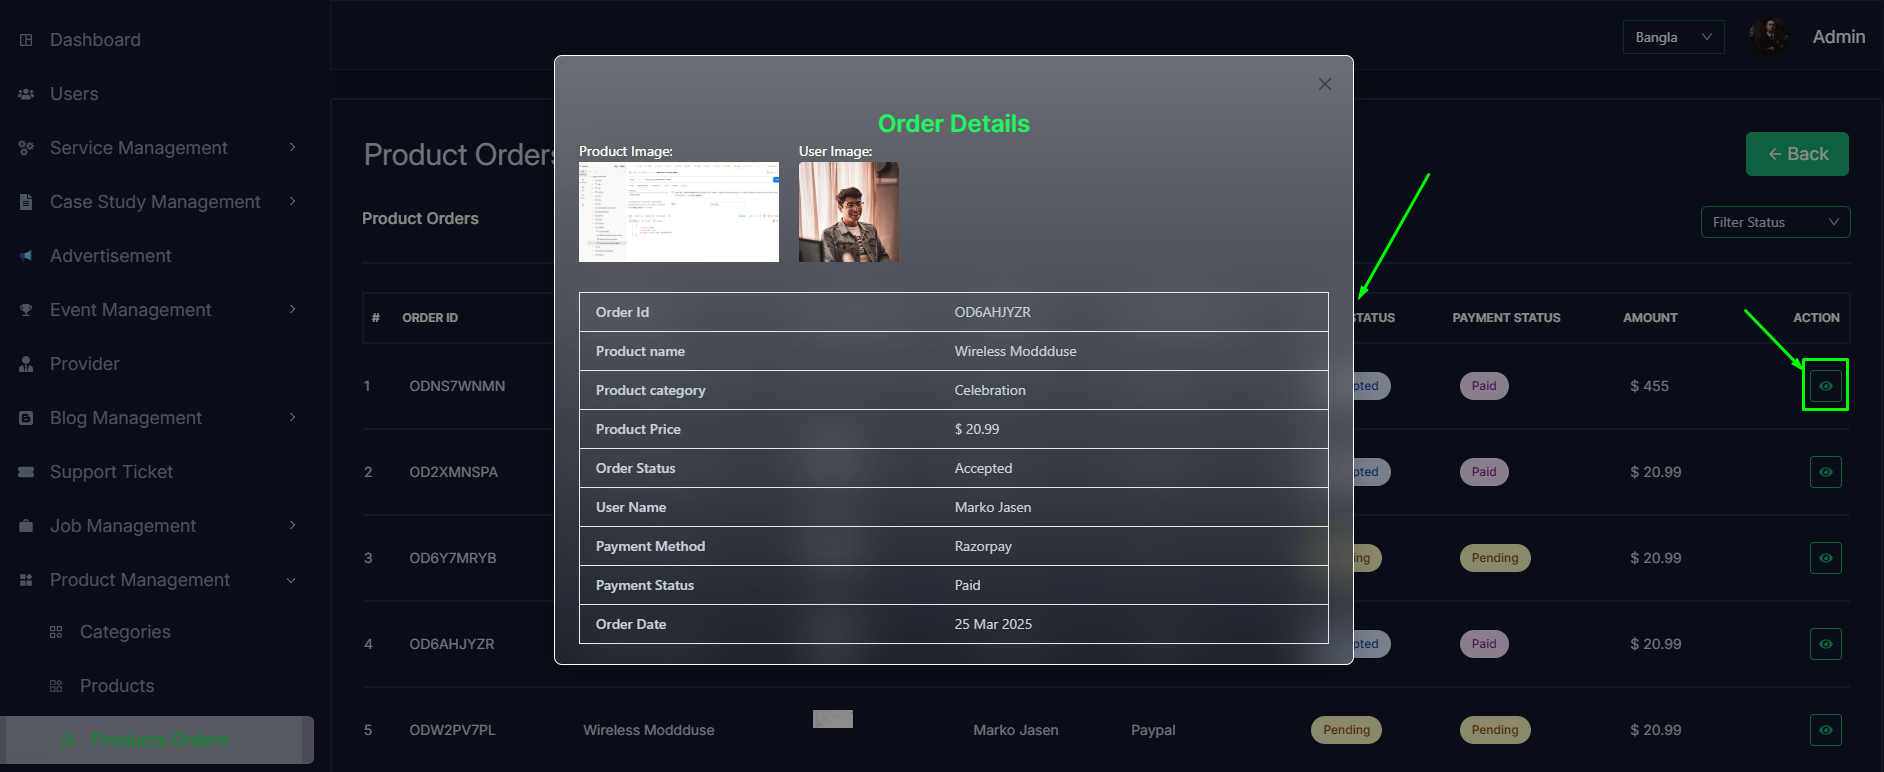Click the green Back button

point(1797,154)
